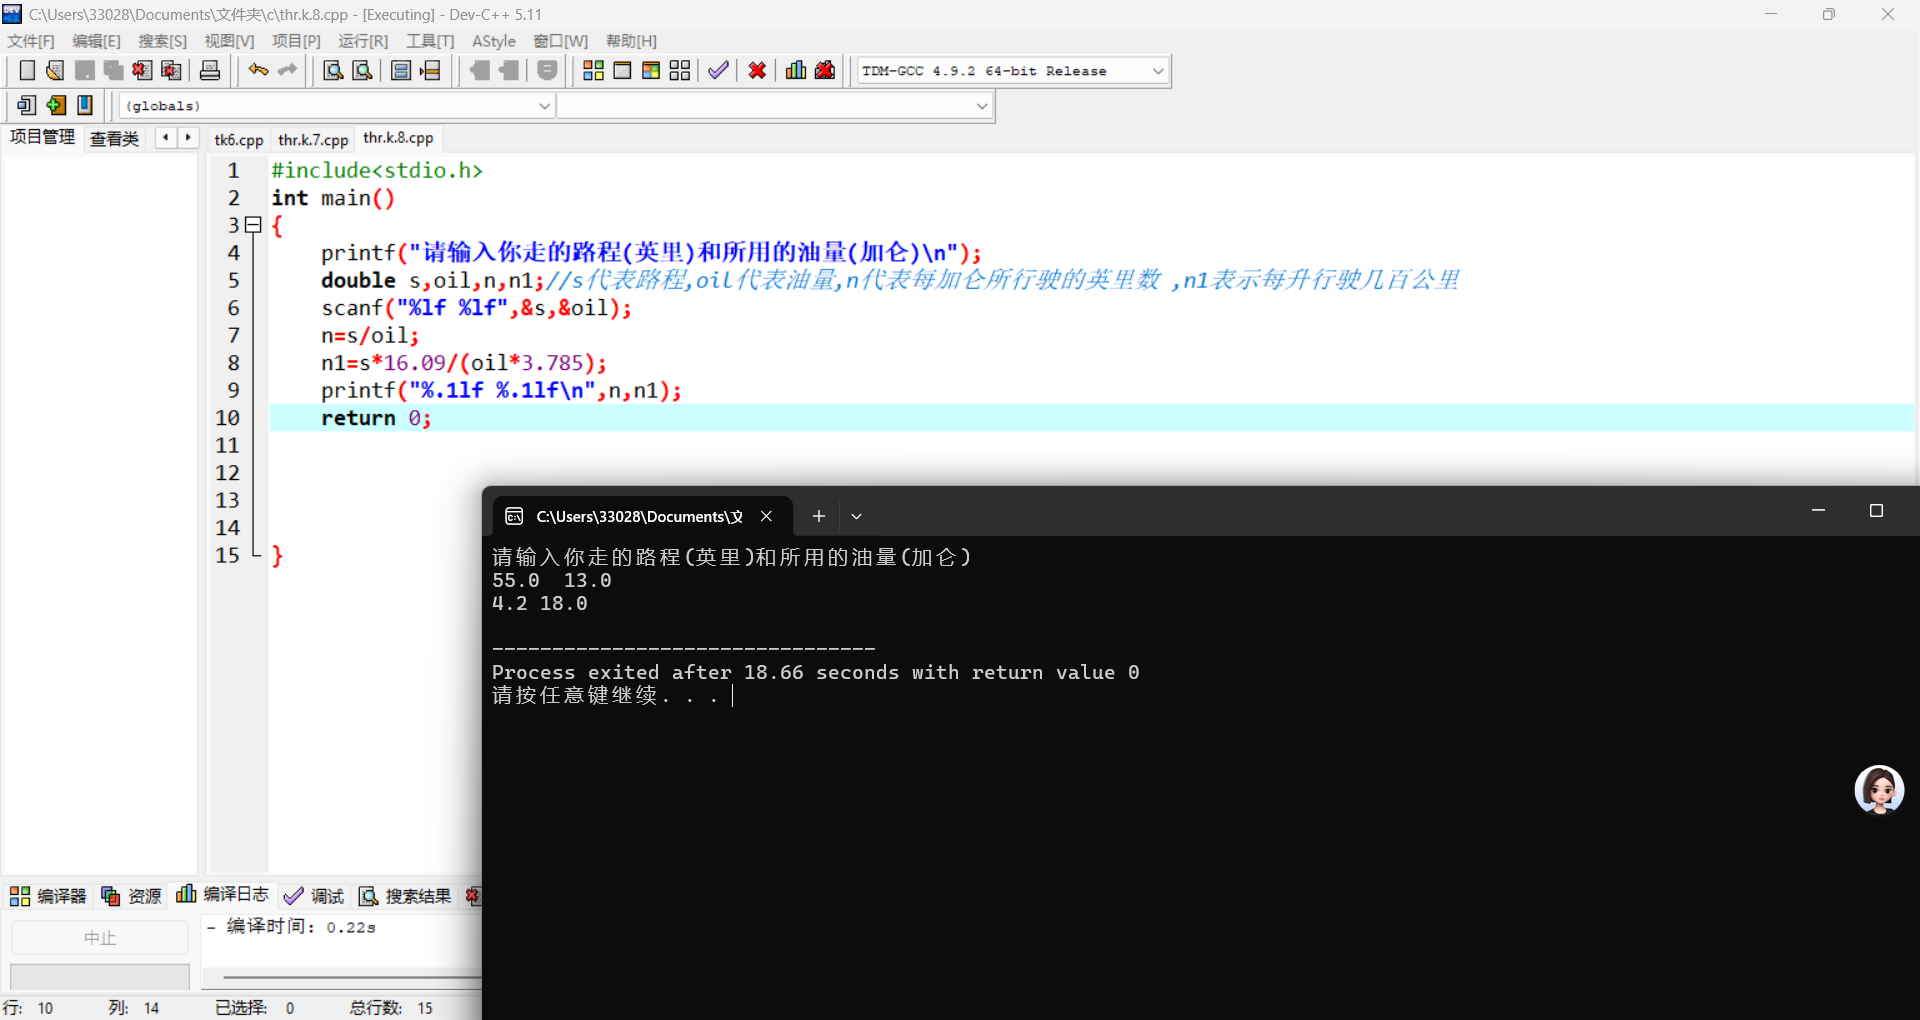Click the Toggle Comment icon

tap(547, 70)
